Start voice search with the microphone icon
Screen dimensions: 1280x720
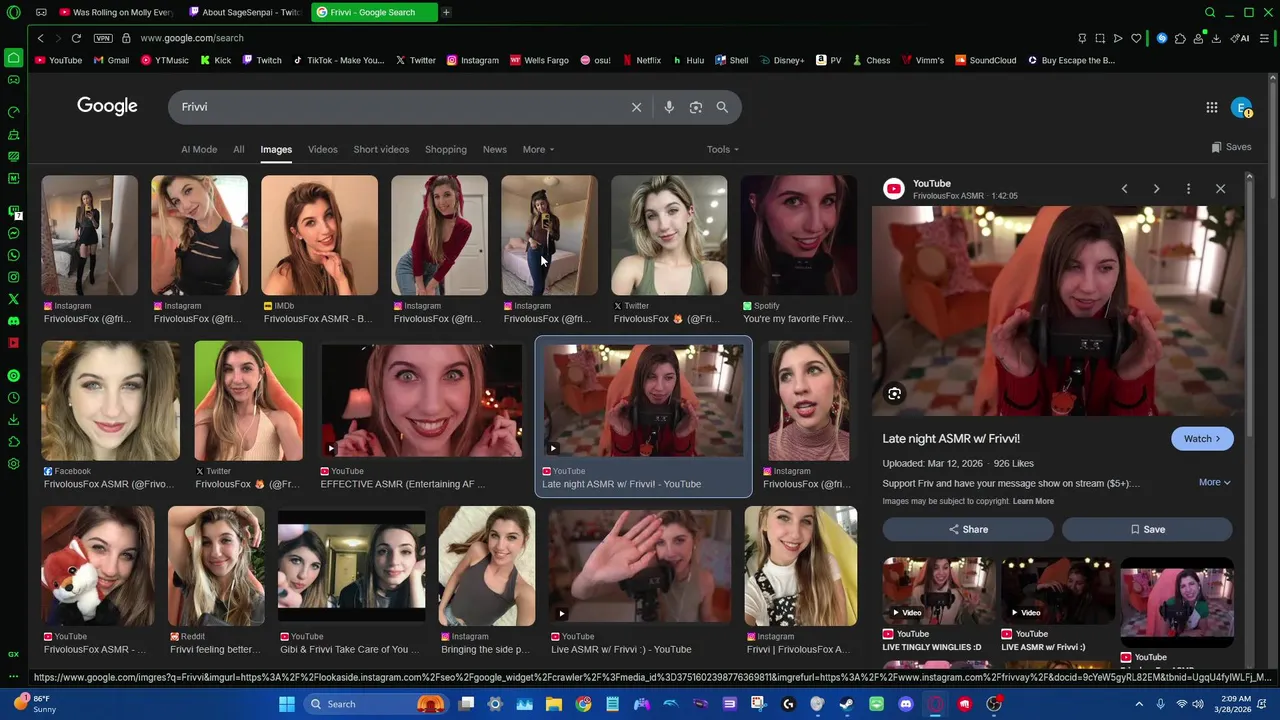(669, 107)
